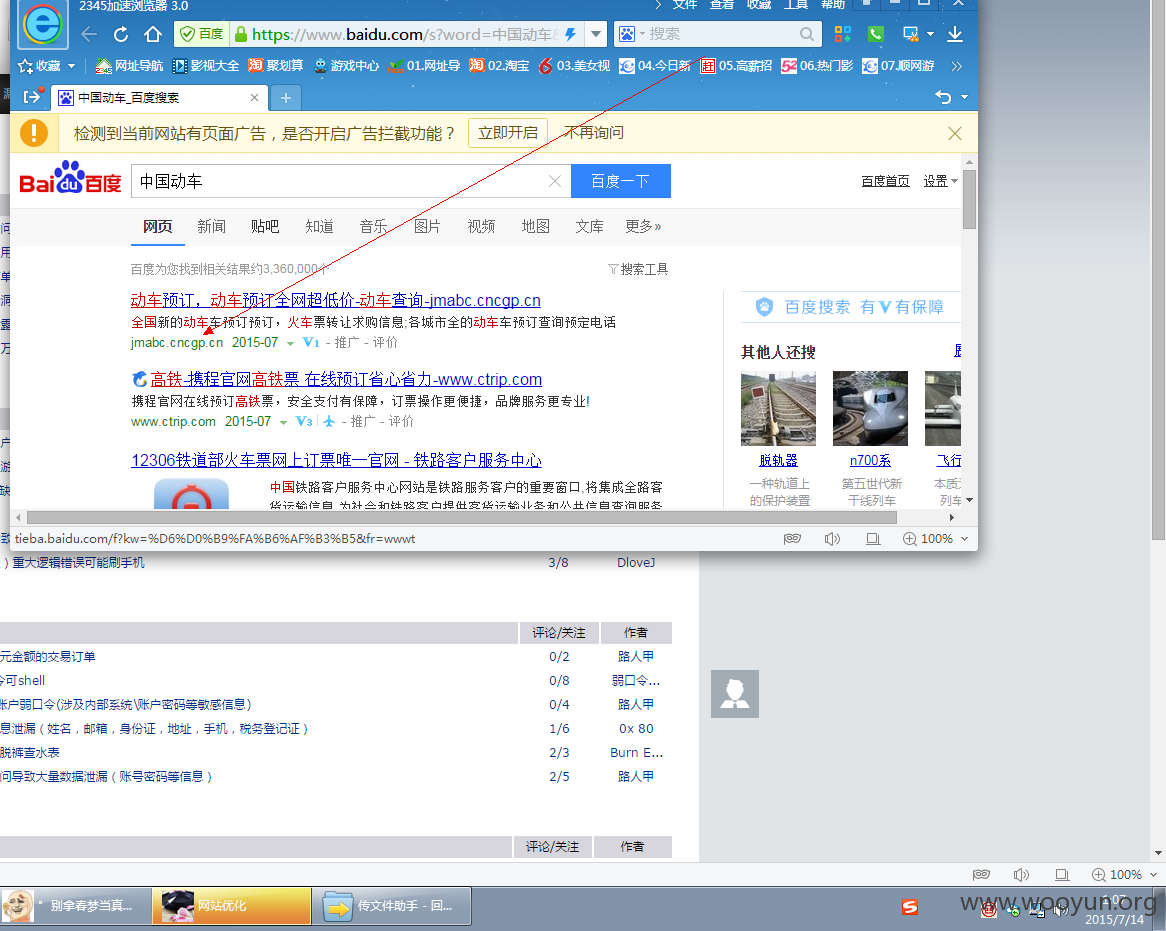Click the restore closed tab undo icon

943,97
